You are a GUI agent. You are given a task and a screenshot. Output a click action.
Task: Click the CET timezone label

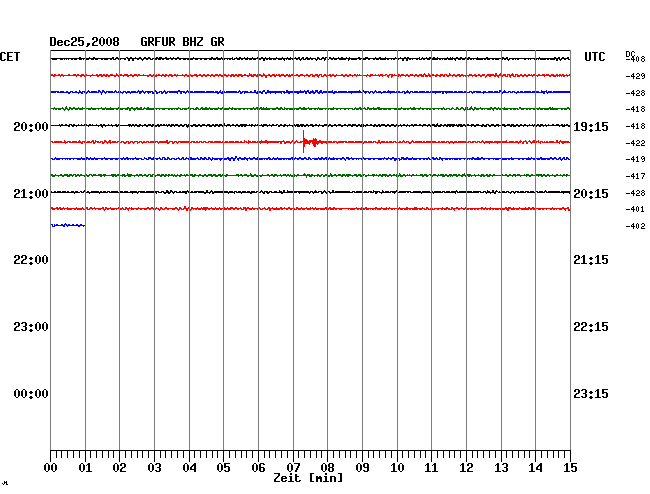click(10, 57)
